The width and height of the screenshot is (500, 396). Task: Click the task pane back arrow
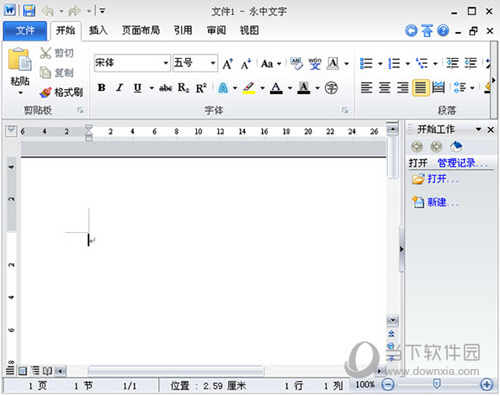[x=417, y=146]
